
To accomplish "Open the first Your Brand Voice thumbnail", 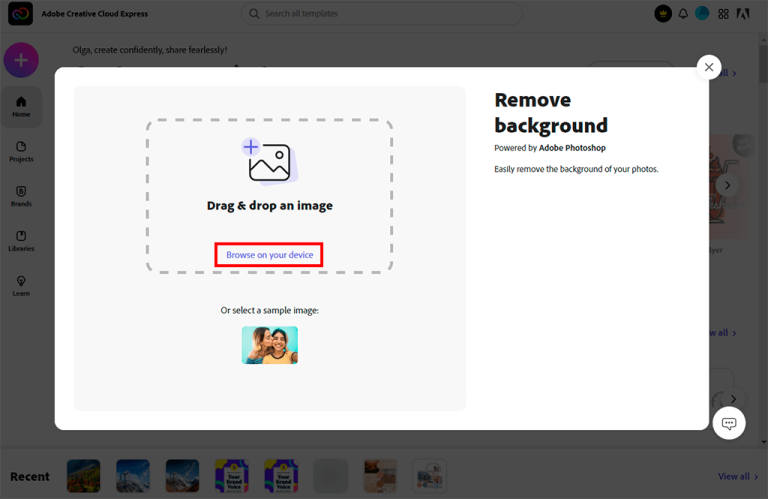I will [232, 475].
